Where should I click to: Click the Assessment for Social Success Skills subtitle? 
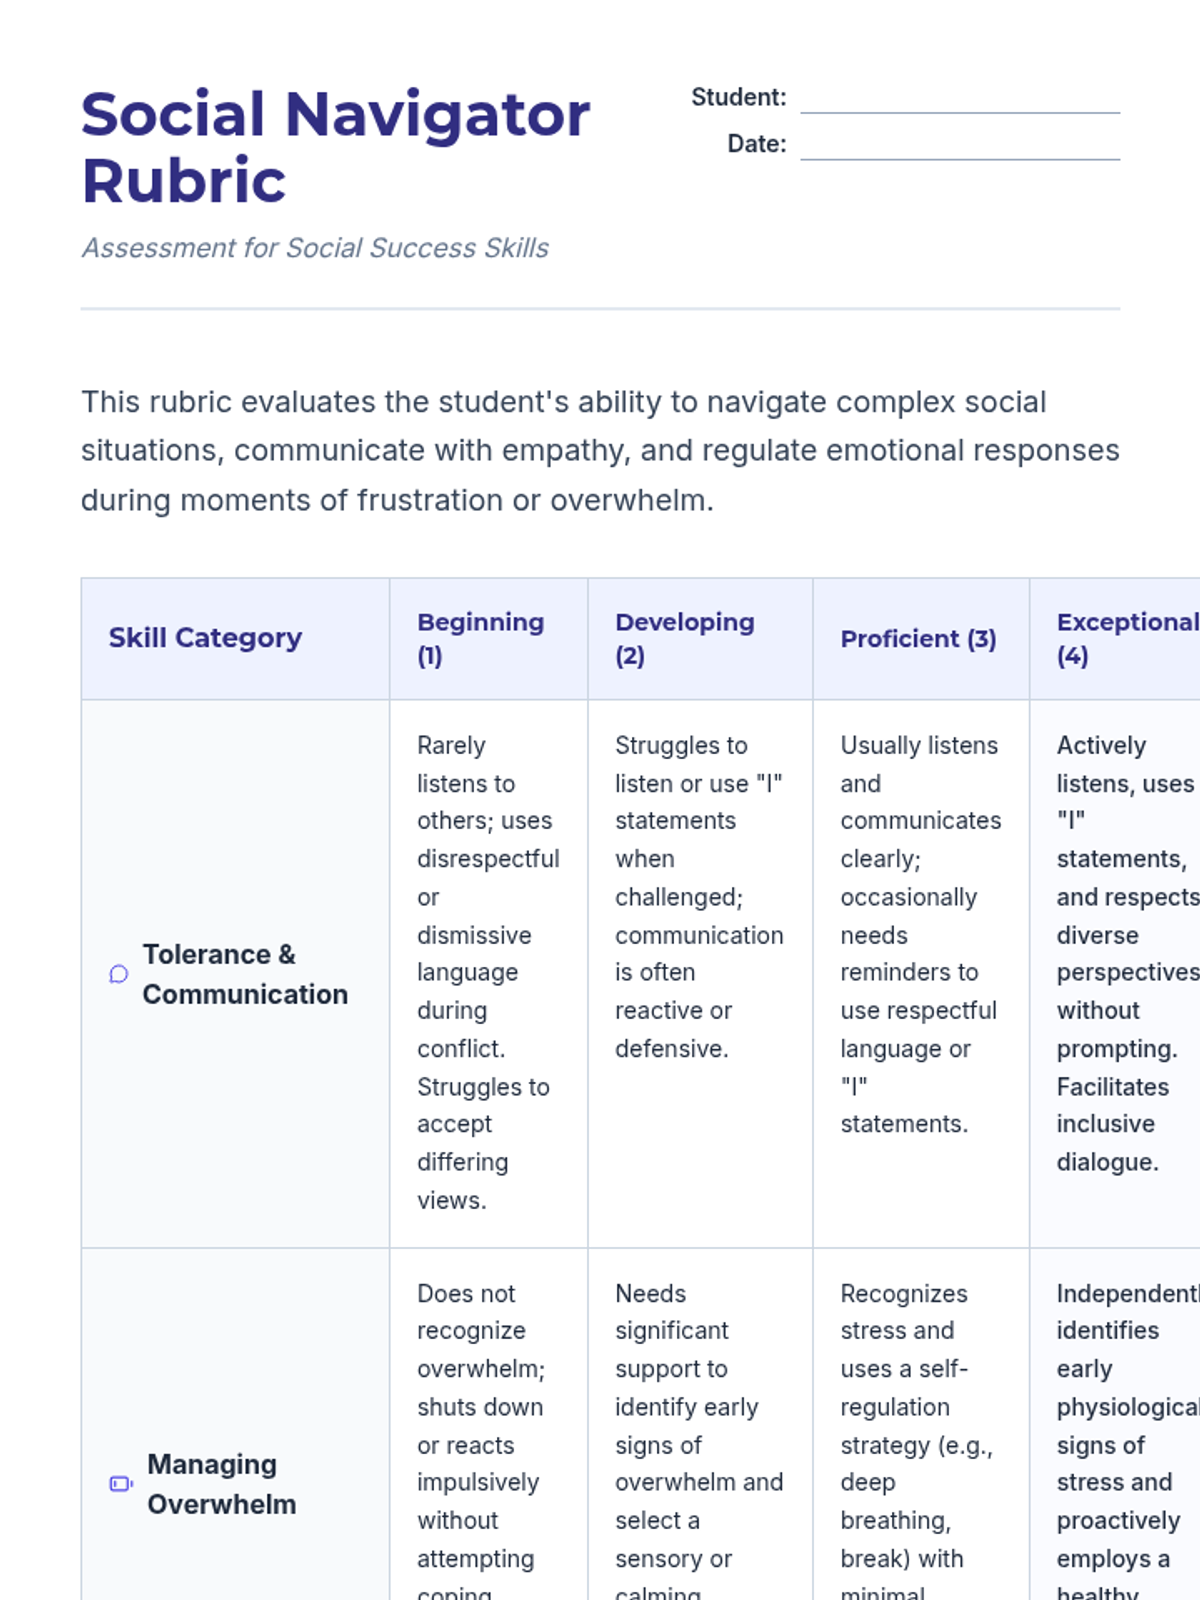point(315,248)
